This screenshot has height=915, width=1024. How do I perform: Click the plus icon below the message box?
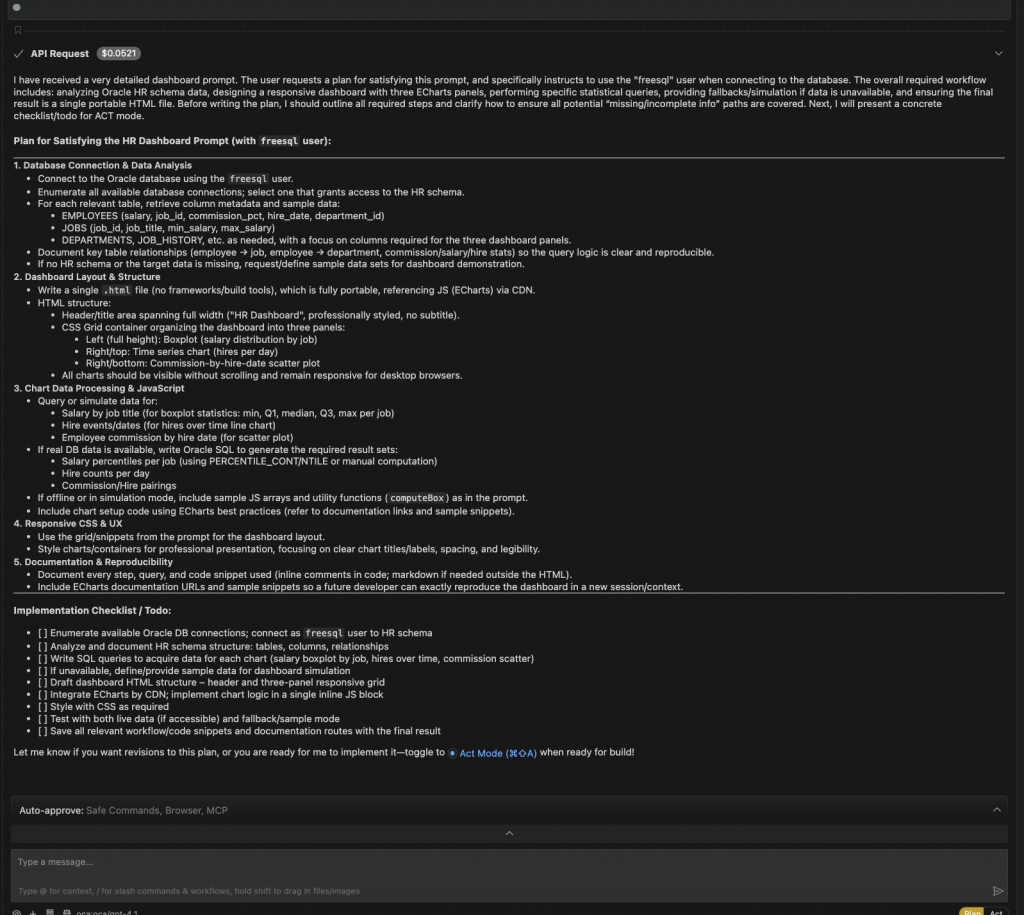coord(33,912)
